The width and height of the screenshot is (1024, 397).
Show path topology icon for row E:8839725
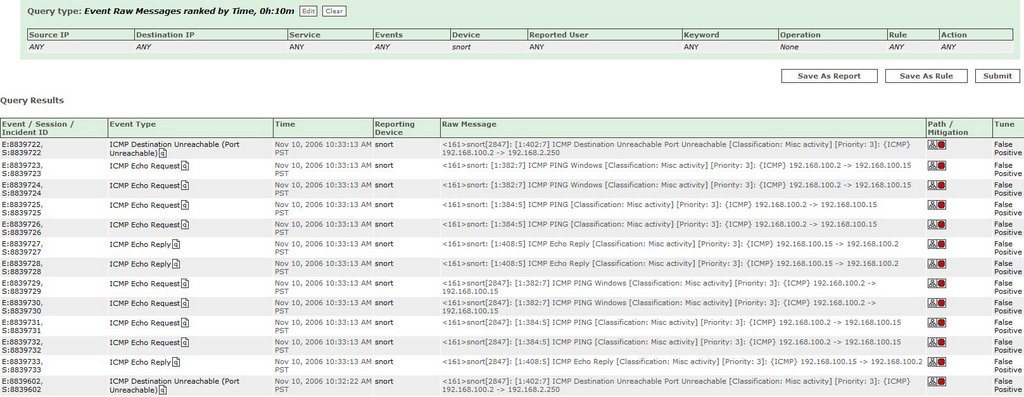(x=932, y=205)
